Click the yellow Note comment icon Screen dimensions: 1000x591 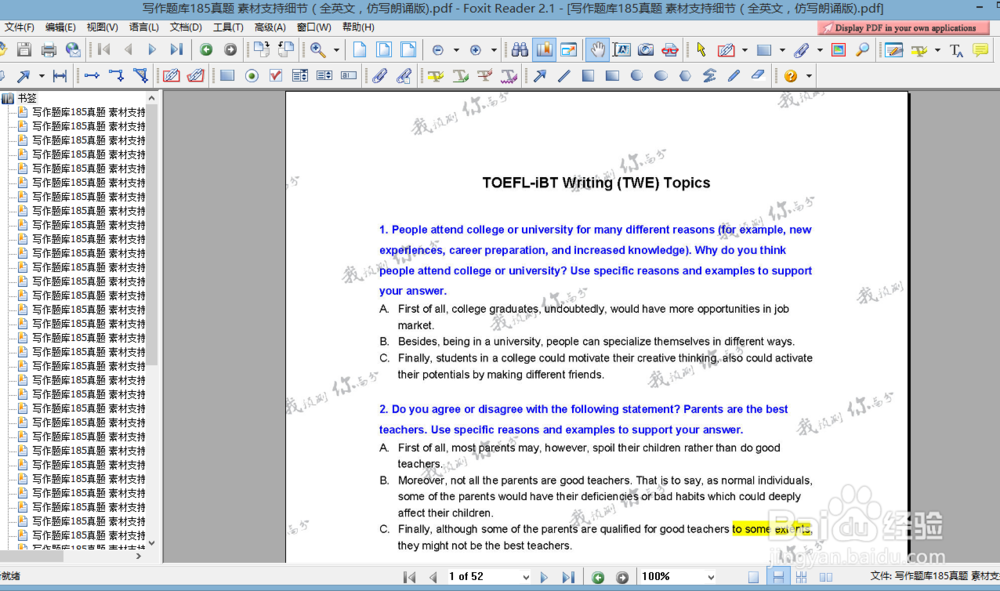point(981,50)
